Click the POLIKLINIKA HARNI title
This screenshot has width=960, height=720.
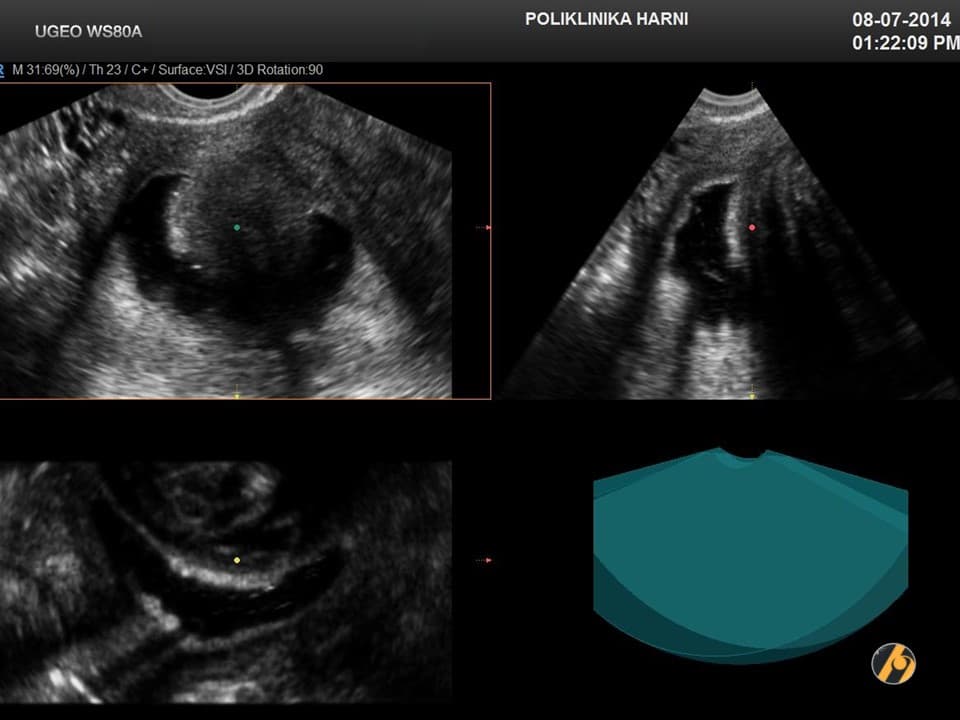[x=606, y=19]
